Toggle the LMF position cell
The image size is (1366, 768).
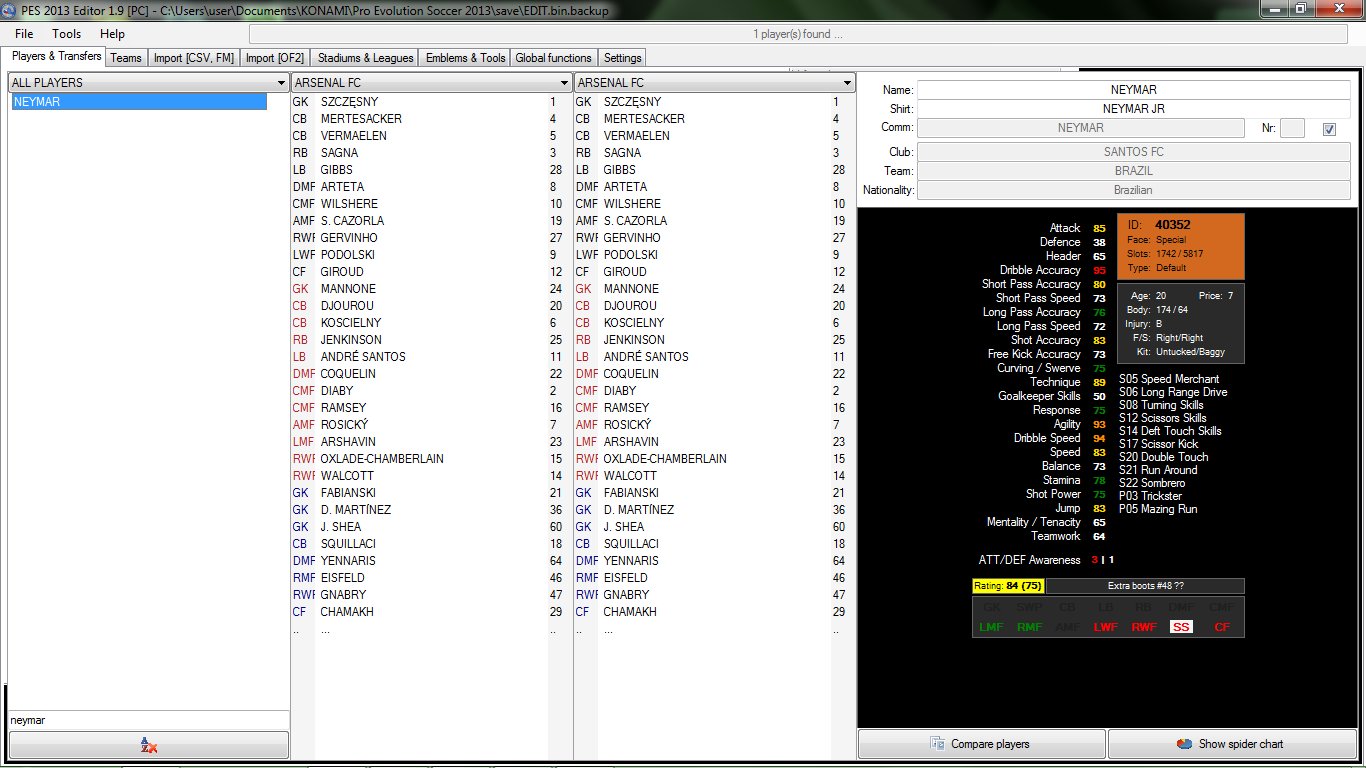point(992,627)
